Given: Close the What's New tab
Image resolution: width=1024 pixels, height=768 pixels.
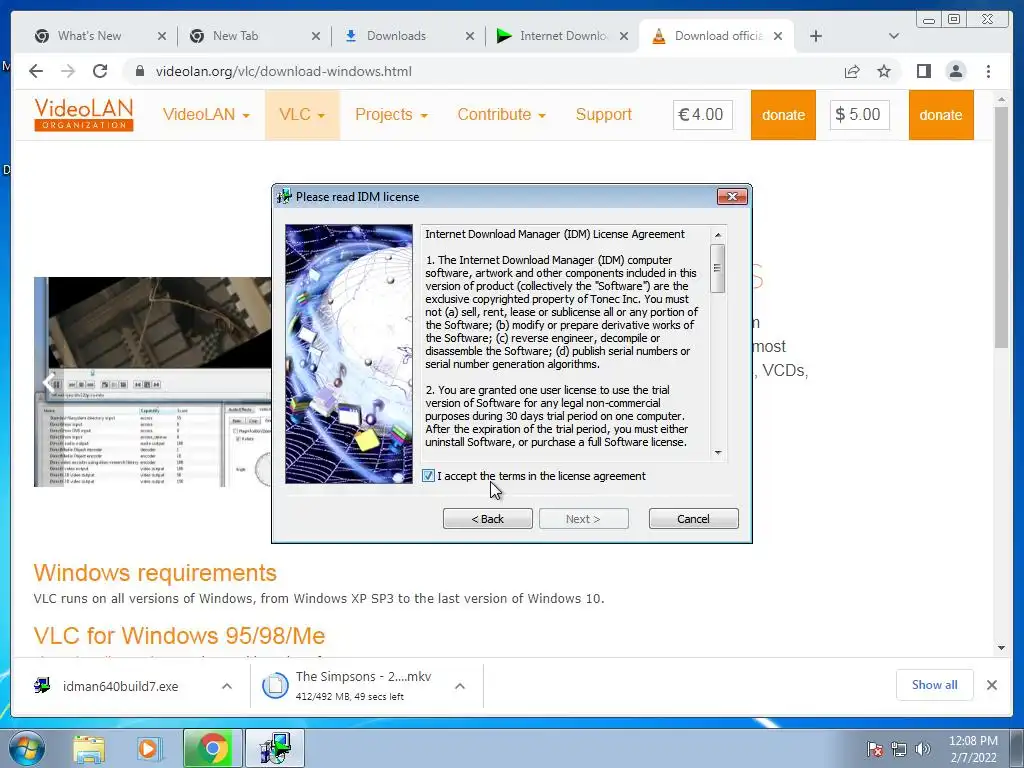Looking at the screenshot, I should (x=162, y=37).
